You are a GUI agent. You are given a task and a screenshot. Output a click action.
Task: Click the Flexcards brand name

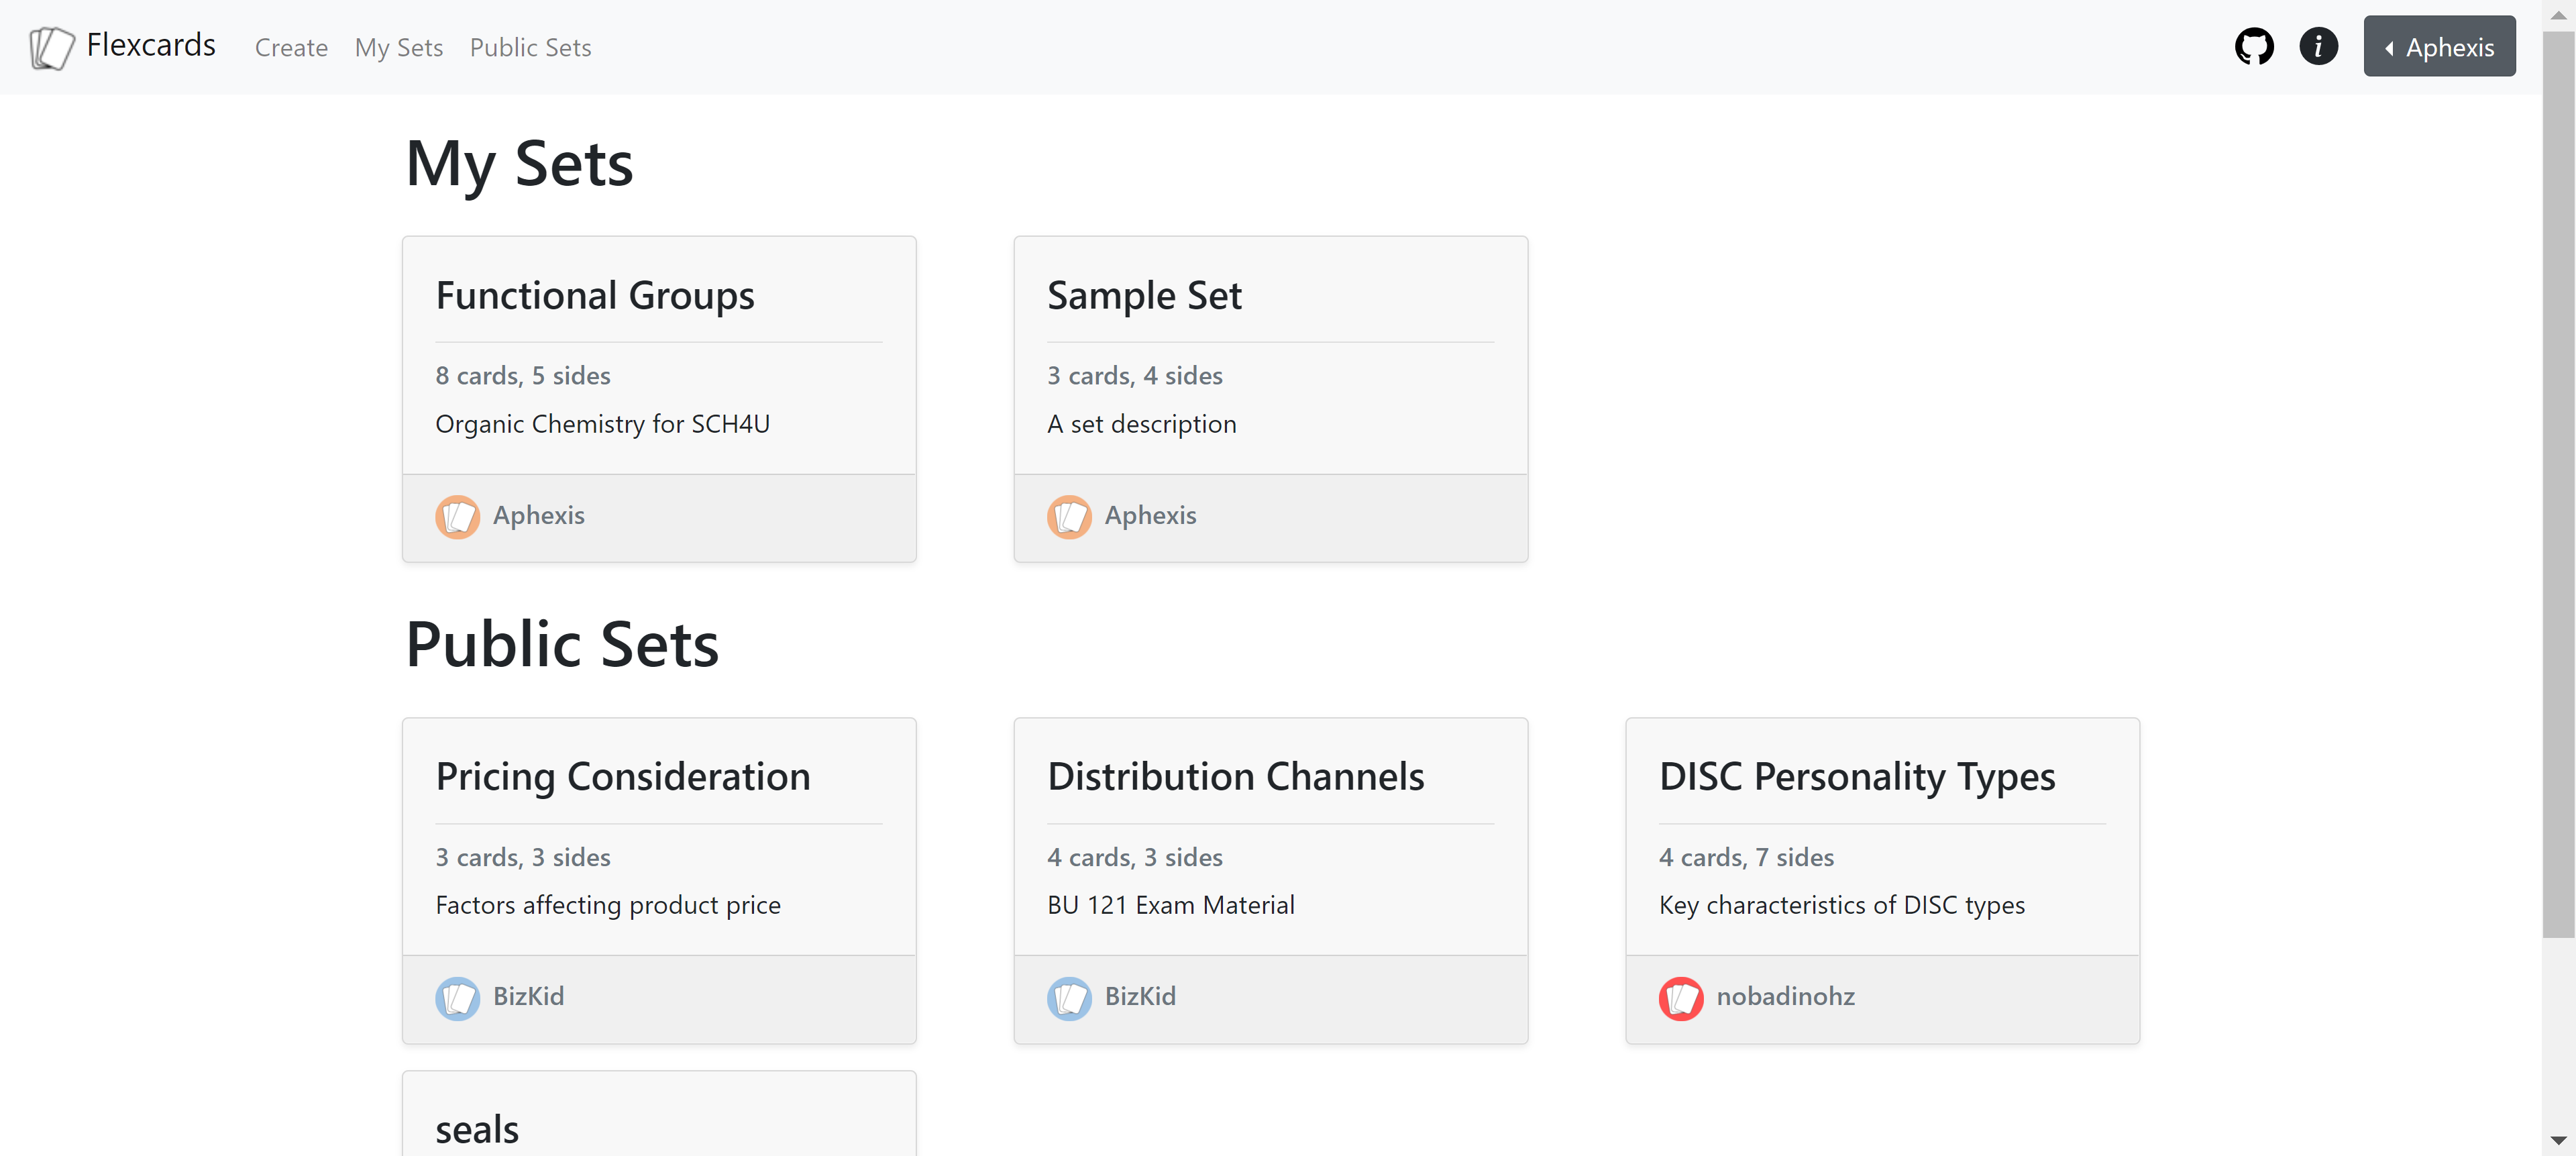point(151,45)
